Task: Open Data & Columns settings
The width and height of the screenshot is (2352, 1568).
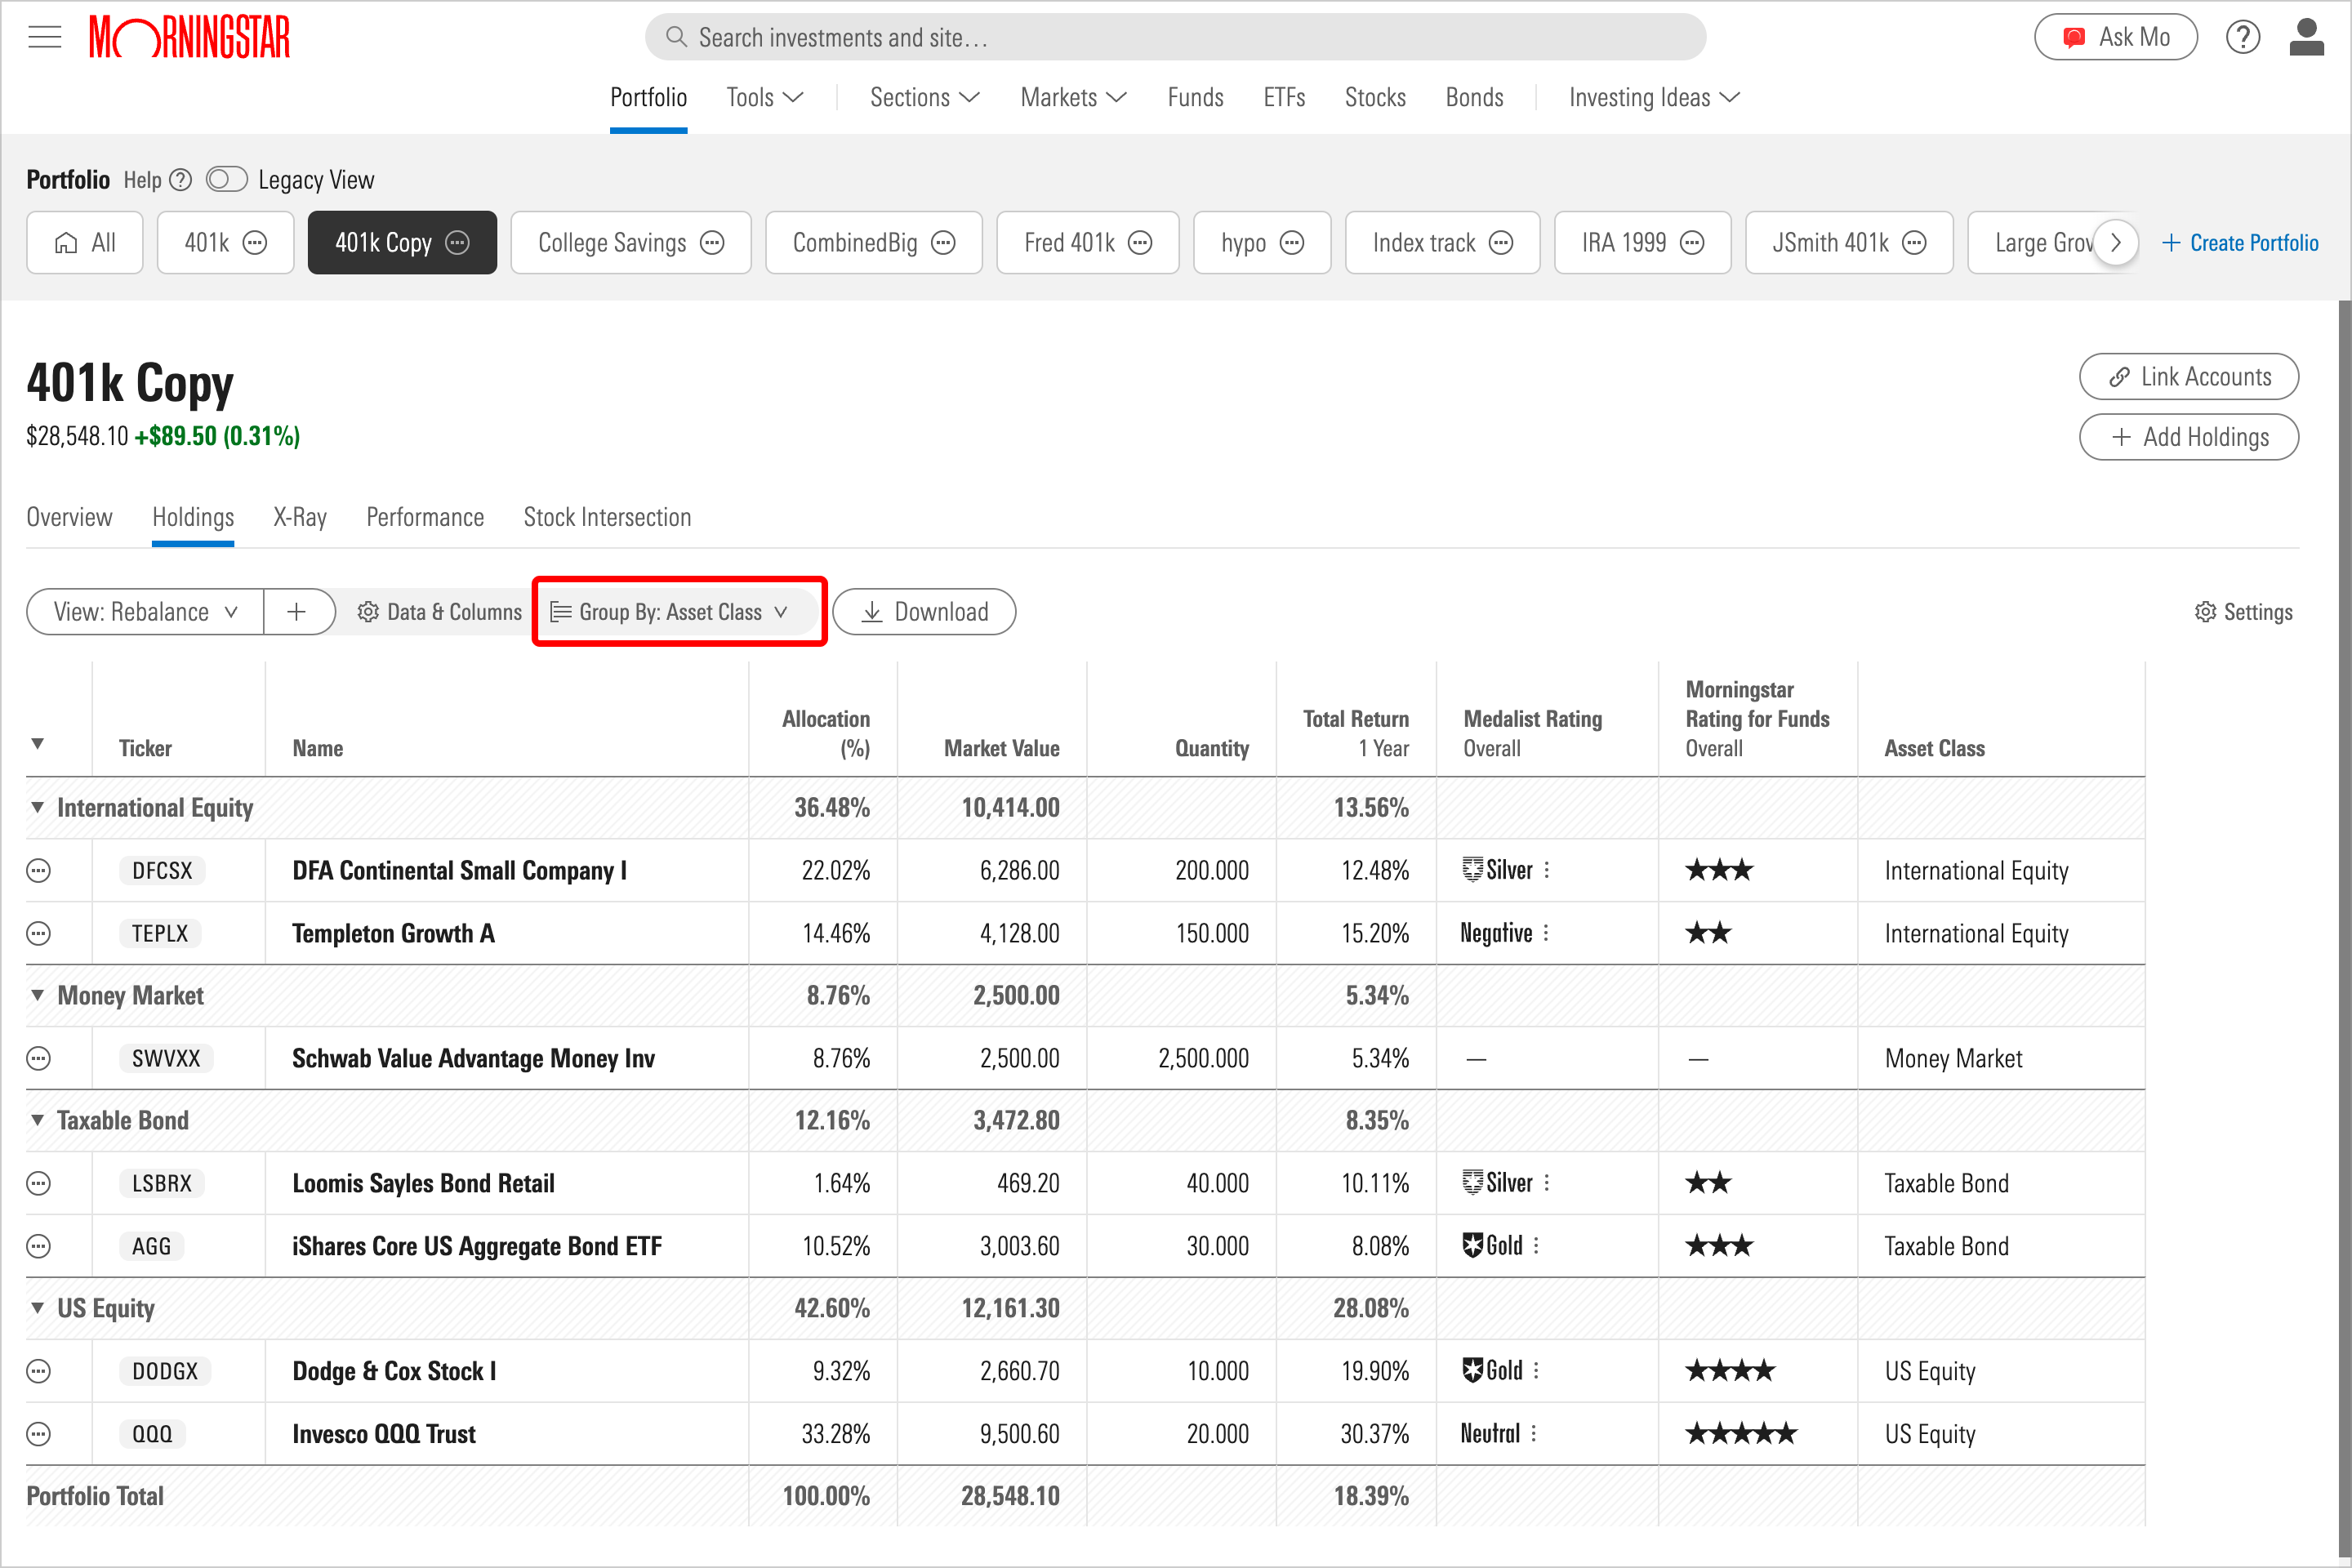Action: [x=440, y=612]
